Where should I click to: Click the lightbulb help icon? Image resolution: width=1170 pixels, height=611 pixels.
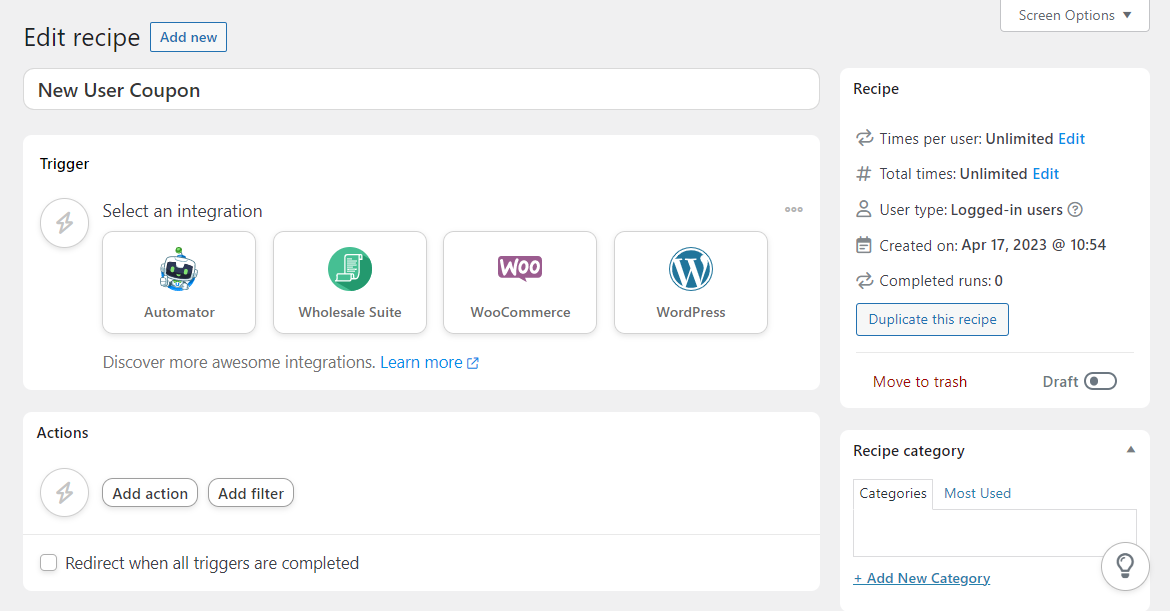pos(1125,566)
